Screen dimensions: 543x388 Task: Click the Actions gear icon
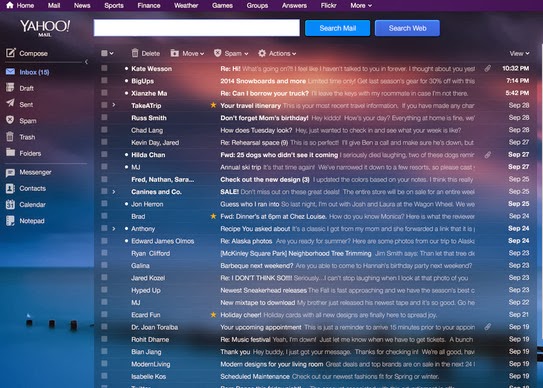tap(262, 53)
